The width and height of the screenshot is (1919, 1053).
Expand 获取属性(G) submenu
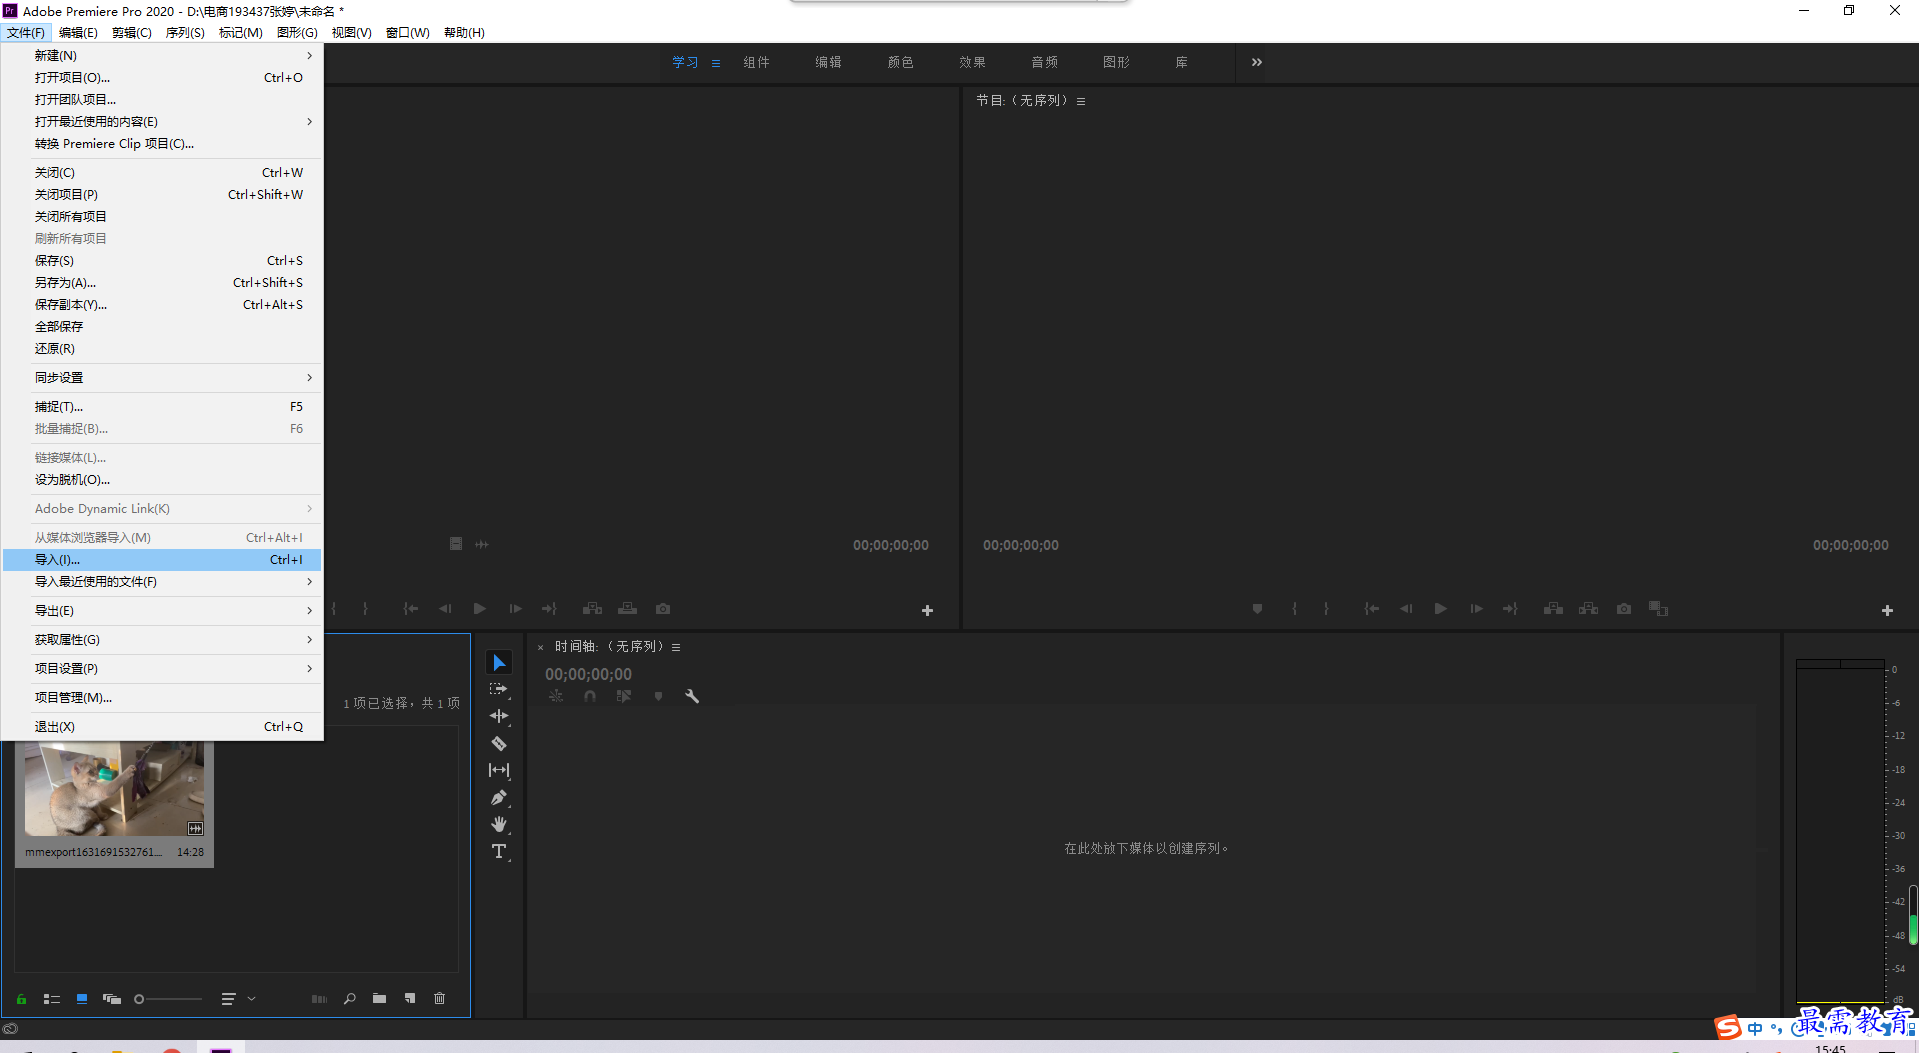[x=162, y=639]
